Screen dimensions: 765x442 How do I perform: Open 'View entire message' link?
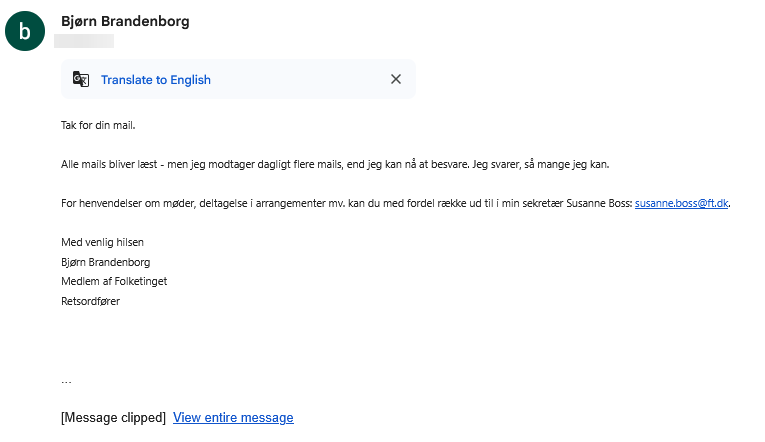point(233,418)
